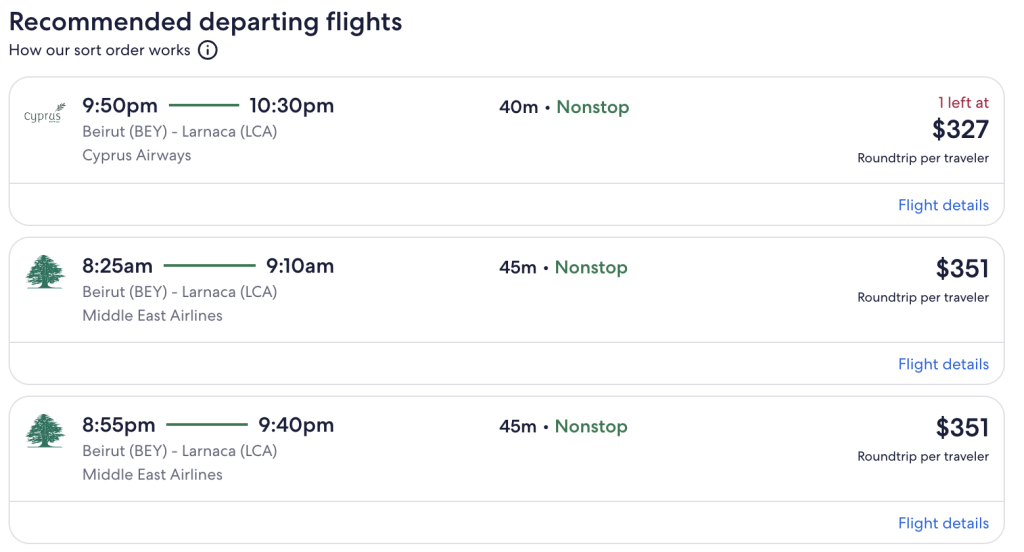Click 'Cyprus Airways' airline name text
1024x552 pixels.
136,155
